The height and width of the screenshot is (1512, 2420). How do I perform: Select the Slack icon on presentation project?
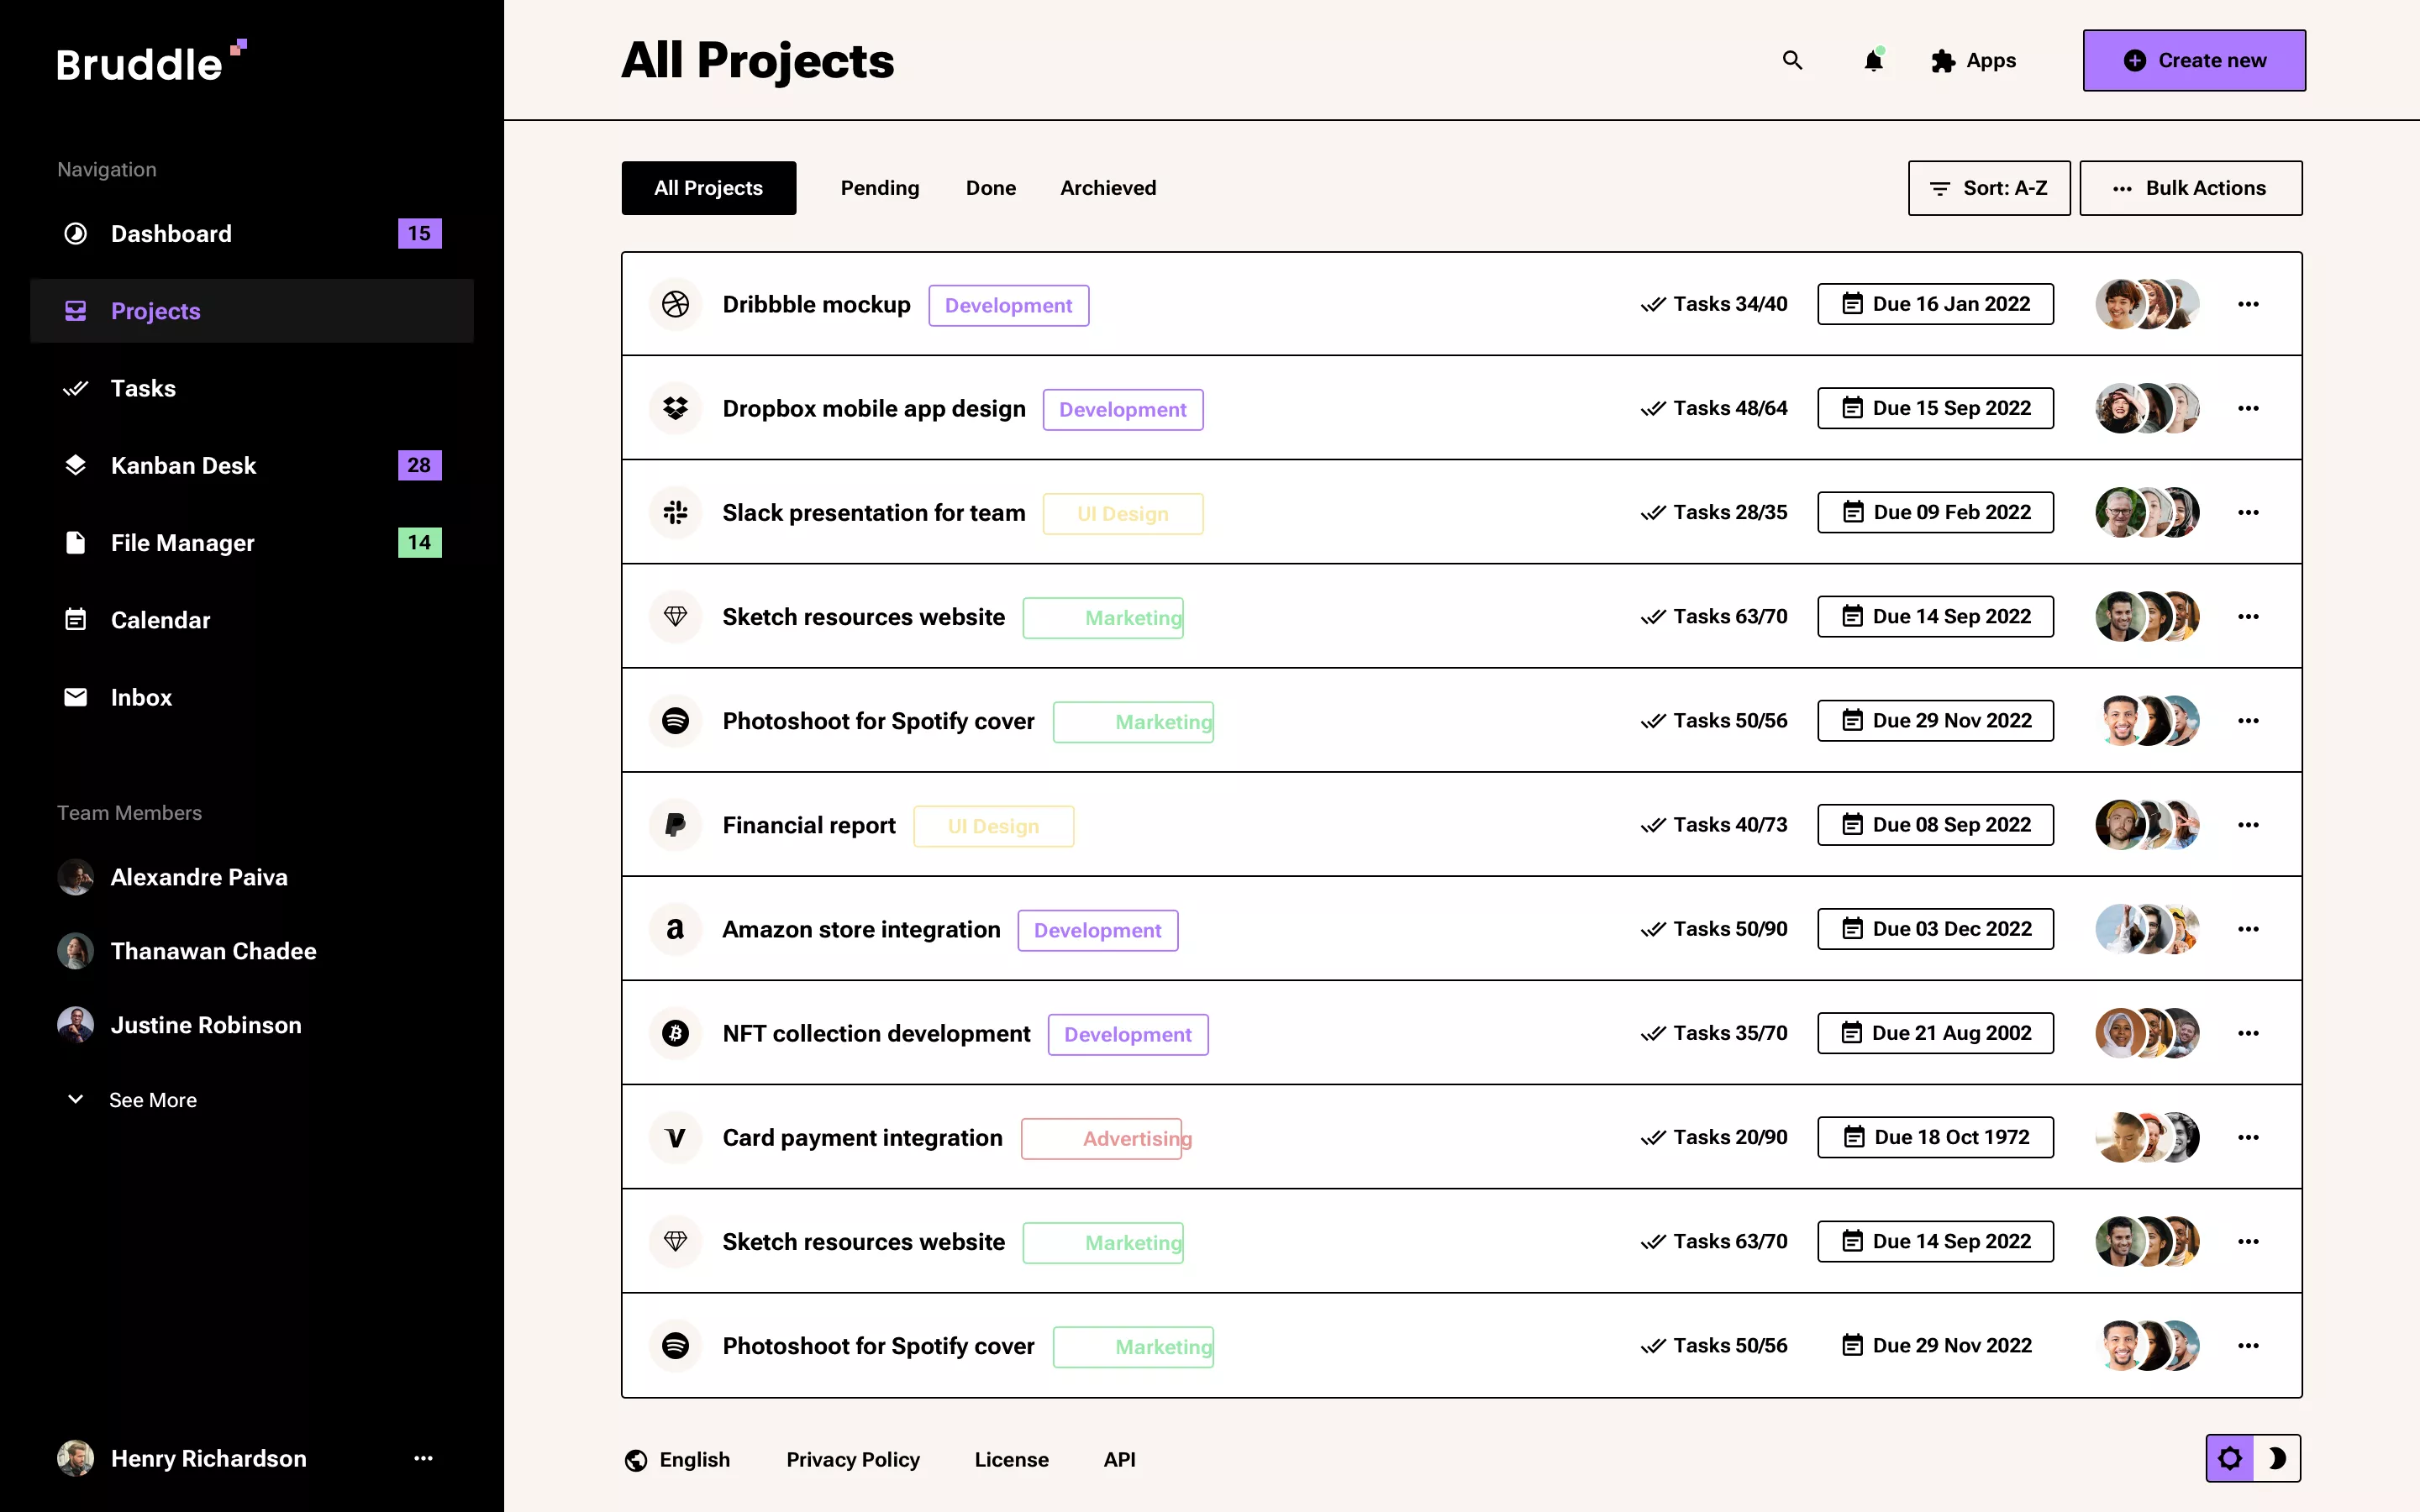(x=676, y=512)
